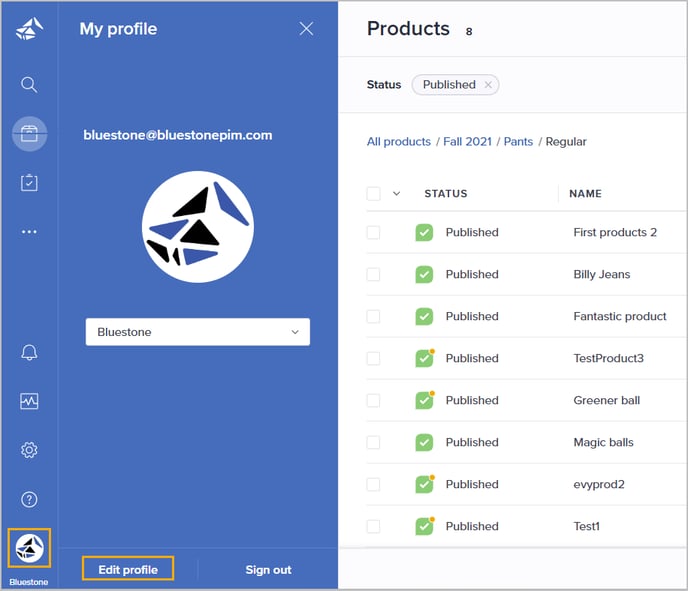Open the products catalog sidebar icon
Image resolution: width=688 pixels, height=591 pixels.
click(29, 134)
